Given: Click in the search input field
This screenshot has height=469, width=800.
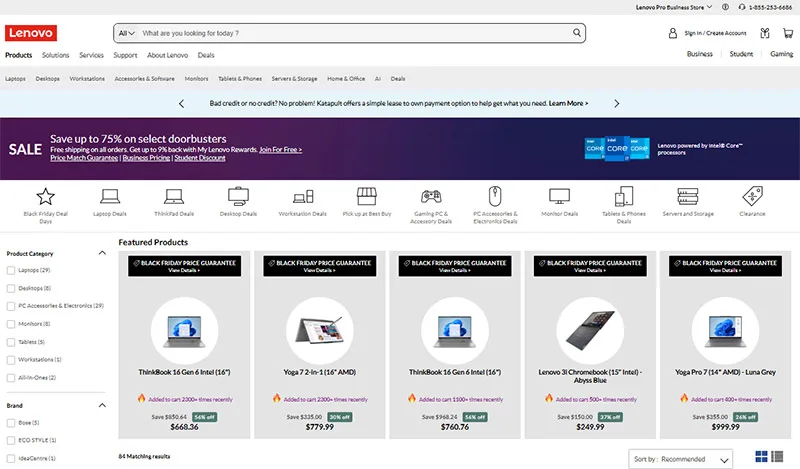Looking at the screenshot, I should [x=355, y=33].
